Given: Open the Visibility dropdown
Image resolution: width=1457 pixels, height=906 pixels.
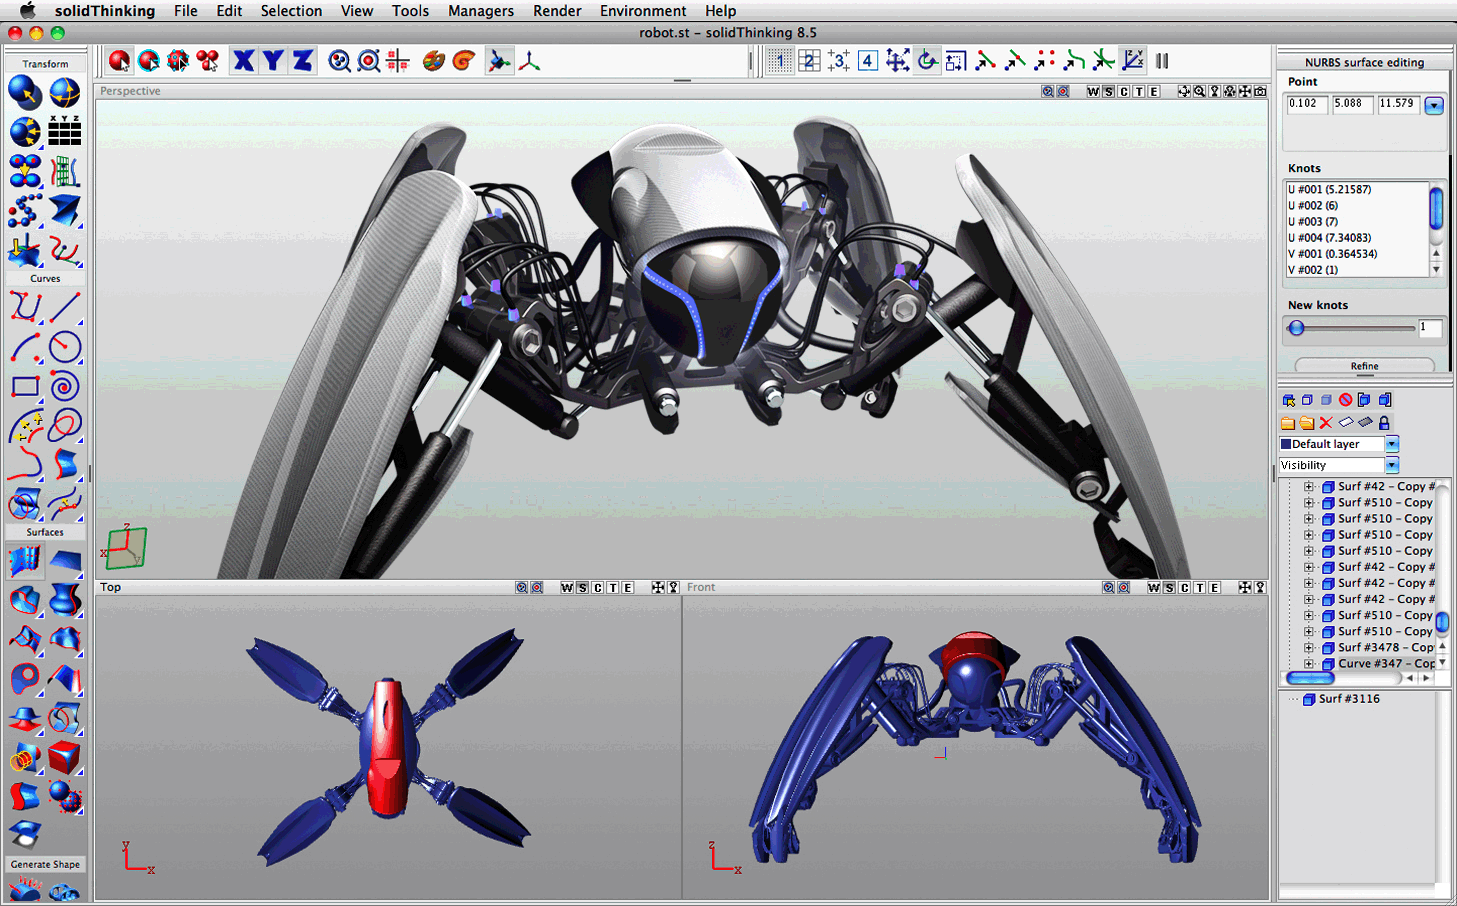Looking at the screenshot, I should 1392,465.
